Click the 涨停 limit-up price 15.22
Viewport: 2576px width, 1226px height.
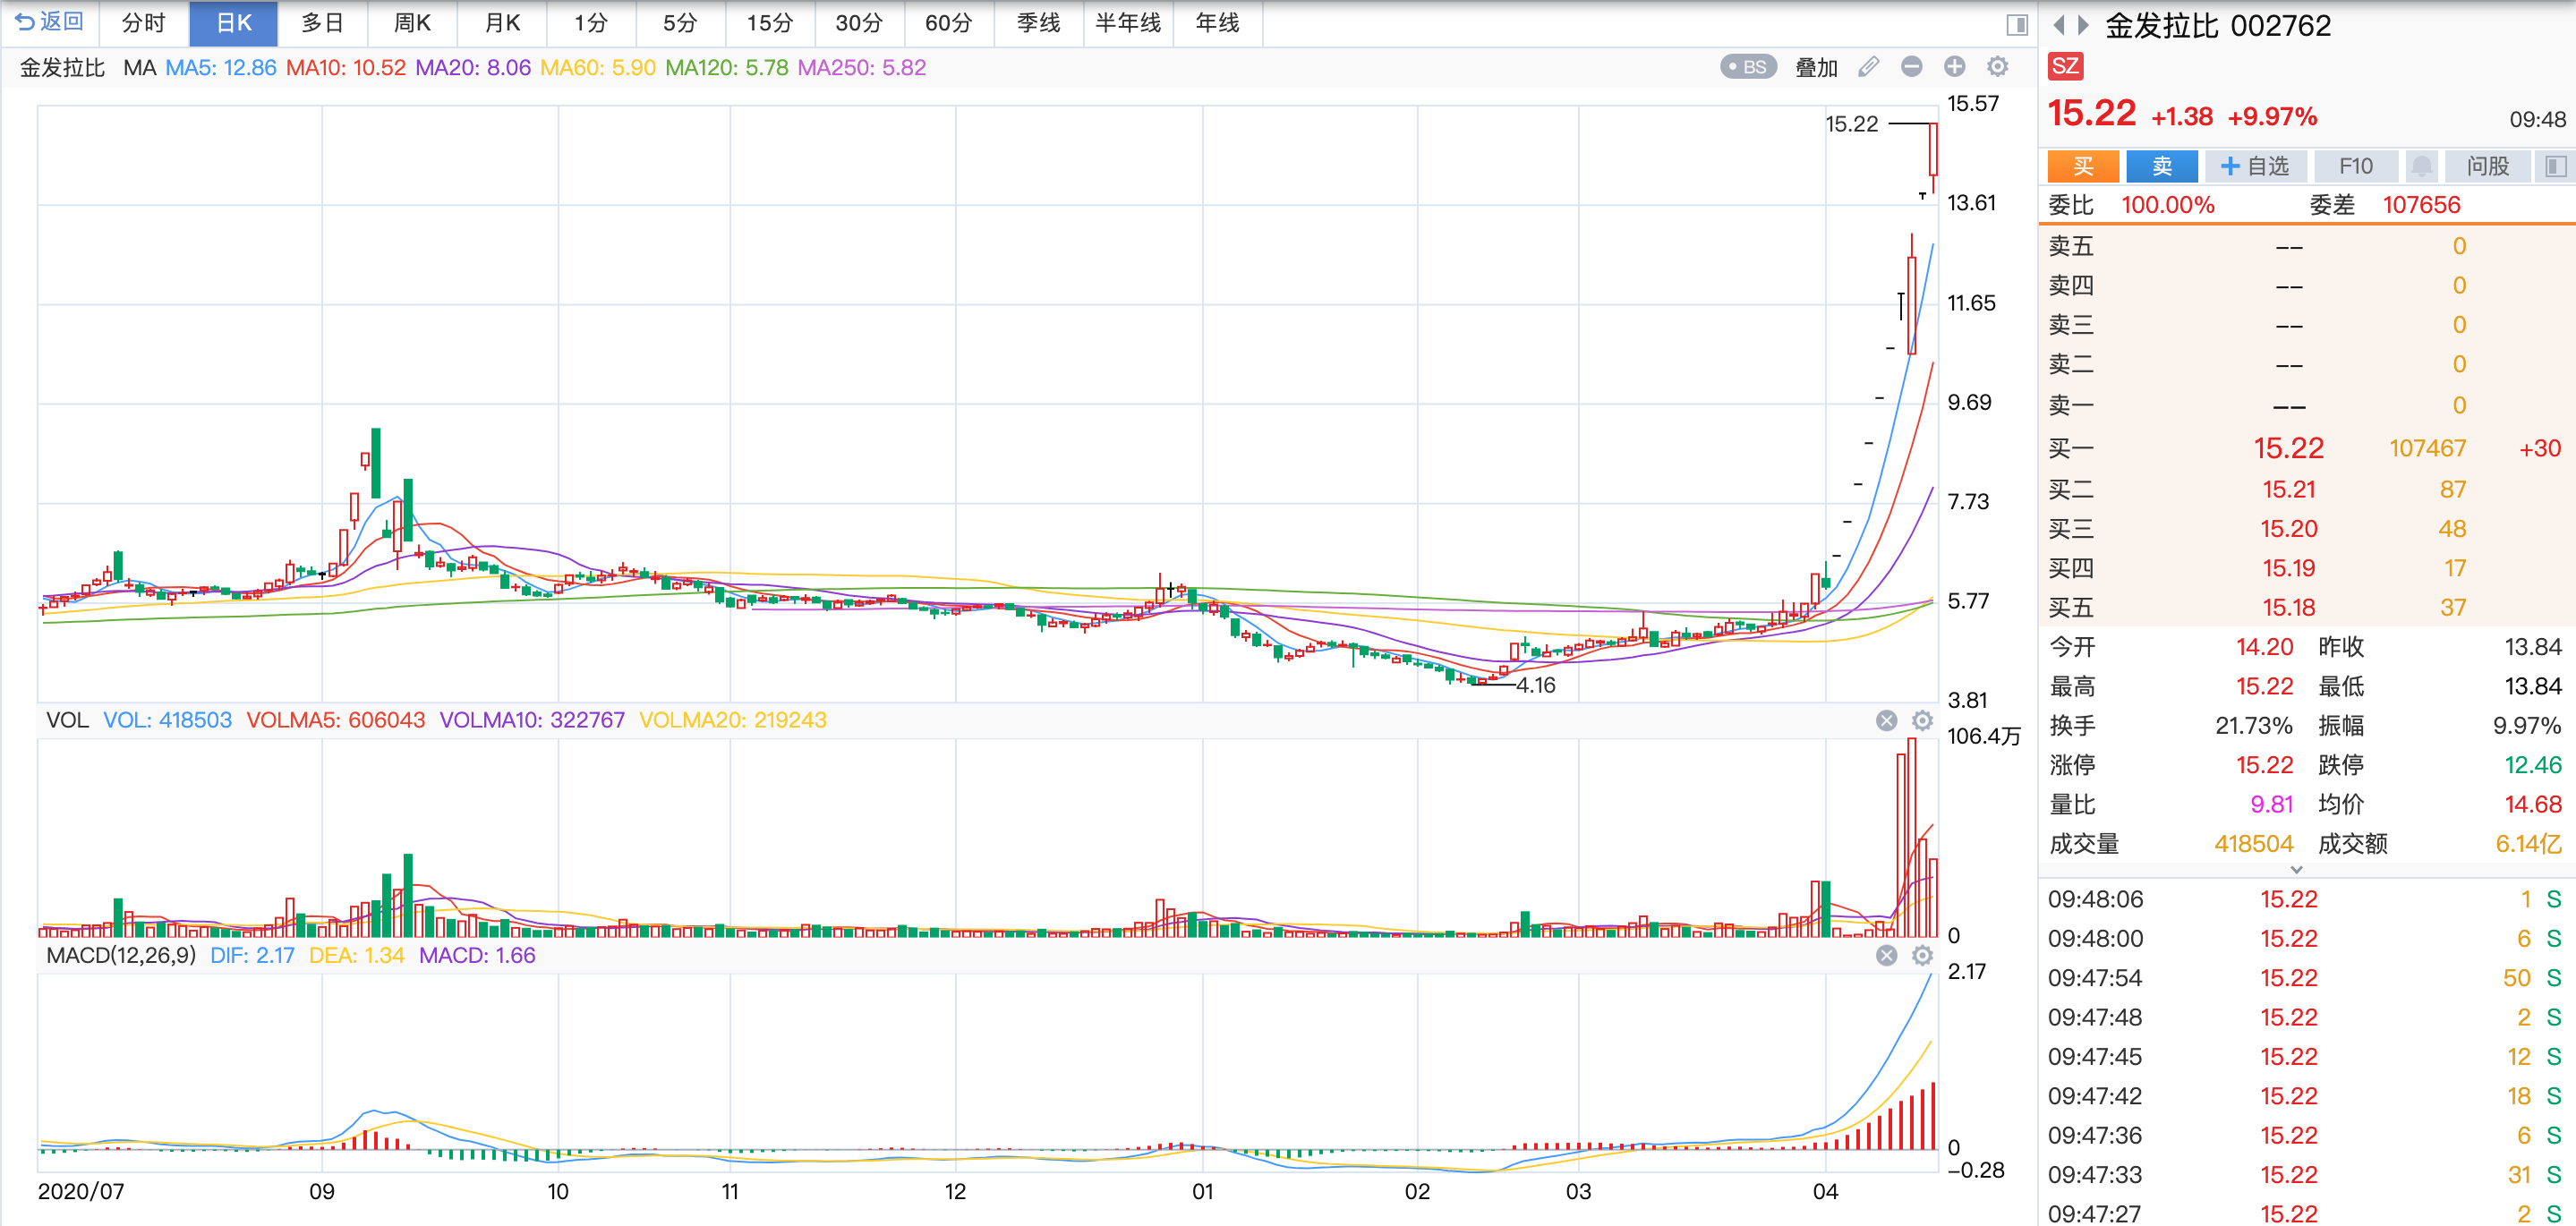[2264, 766]
